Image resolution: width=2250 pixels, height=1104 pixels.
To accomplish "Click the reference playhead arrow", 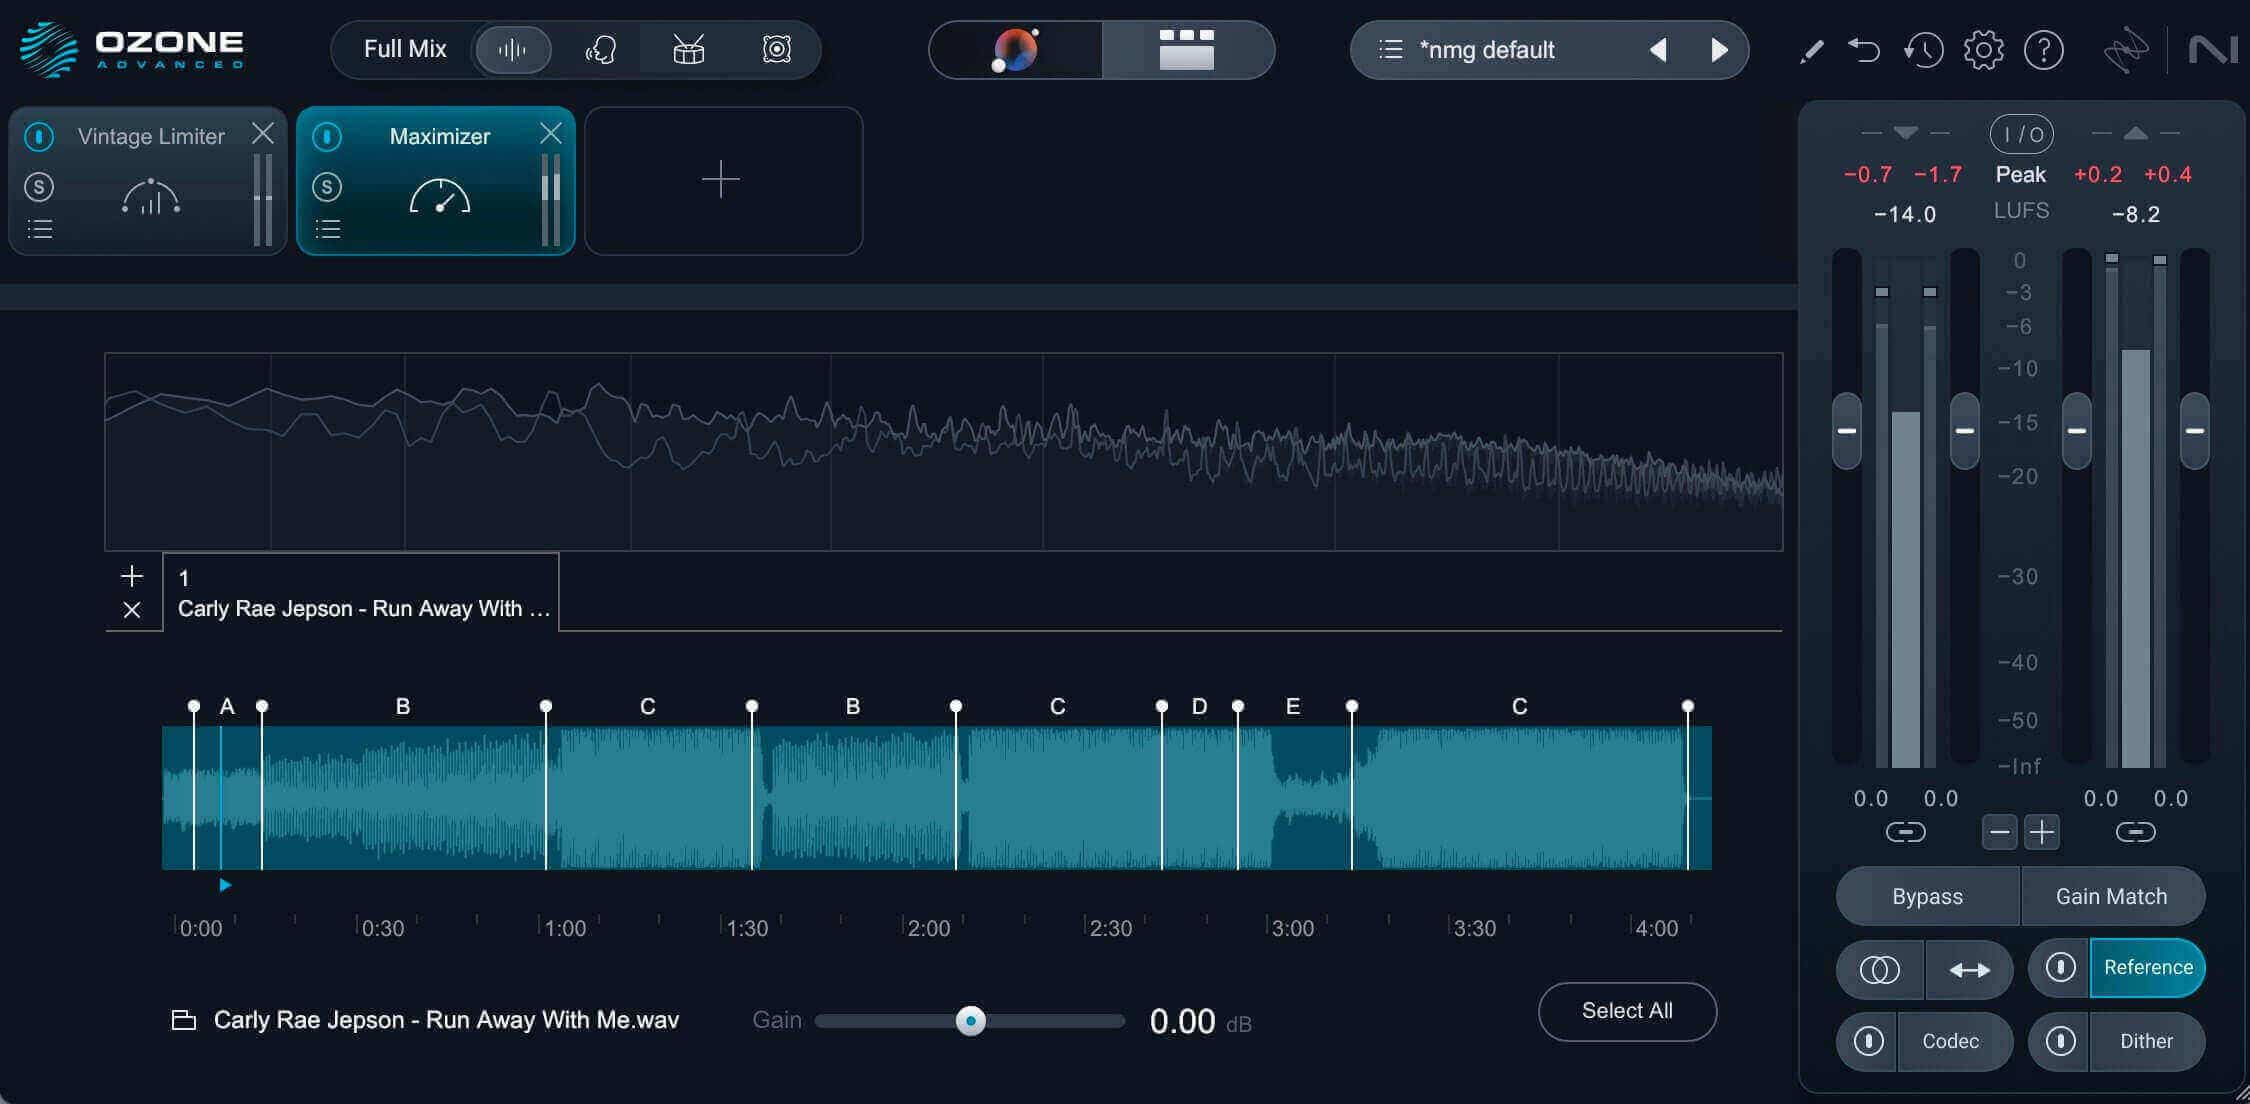I will (x=225, y=885).
